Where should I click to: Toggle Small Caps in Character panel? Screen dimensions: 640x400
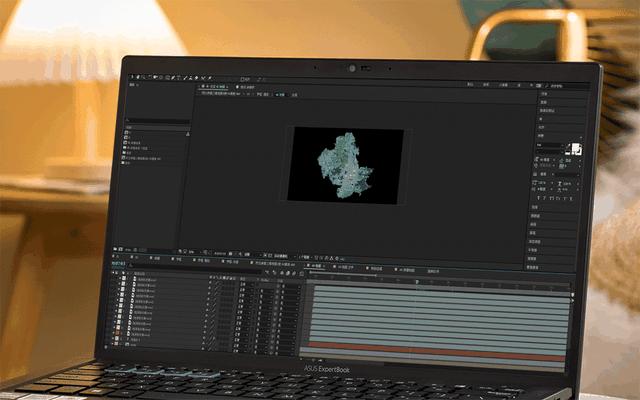(x=558, y=199)
